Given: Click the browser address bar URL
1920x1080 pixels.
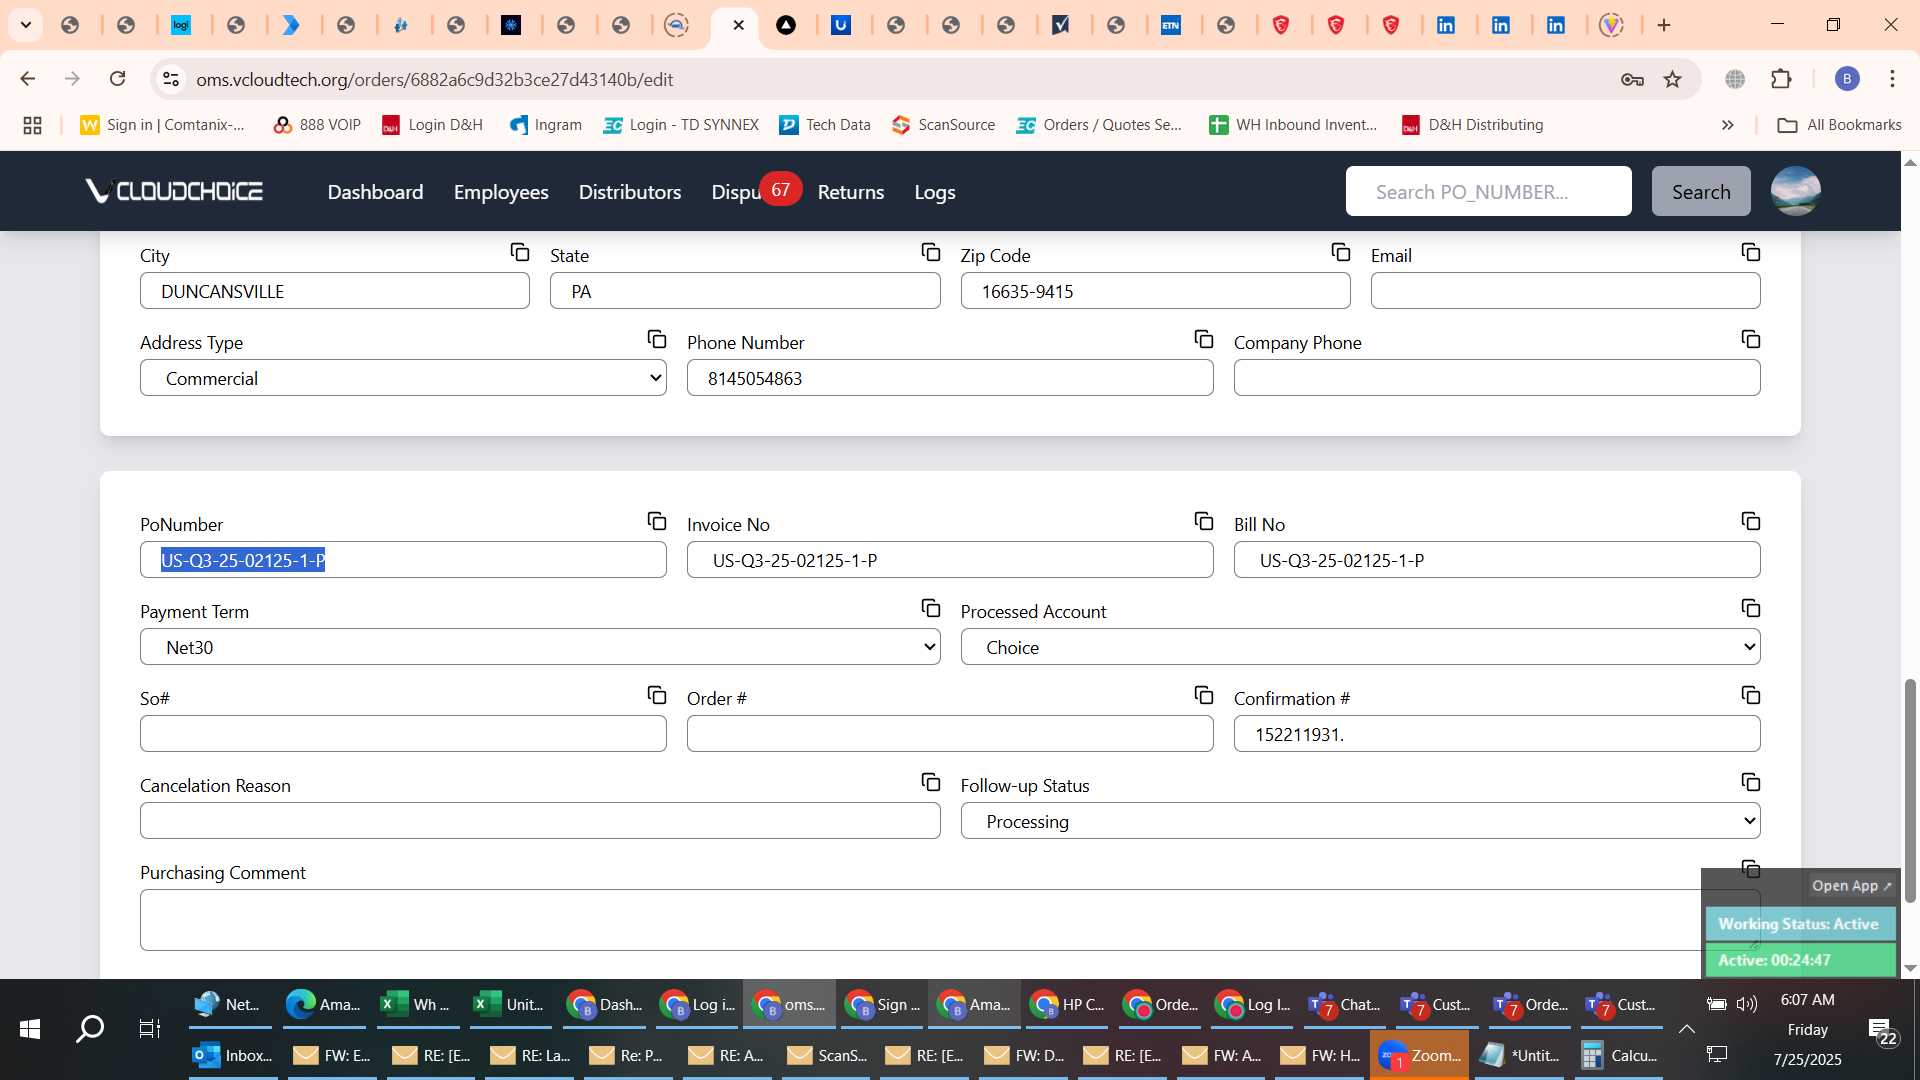Looking at the screenshot, I should [x=434, y=79].
